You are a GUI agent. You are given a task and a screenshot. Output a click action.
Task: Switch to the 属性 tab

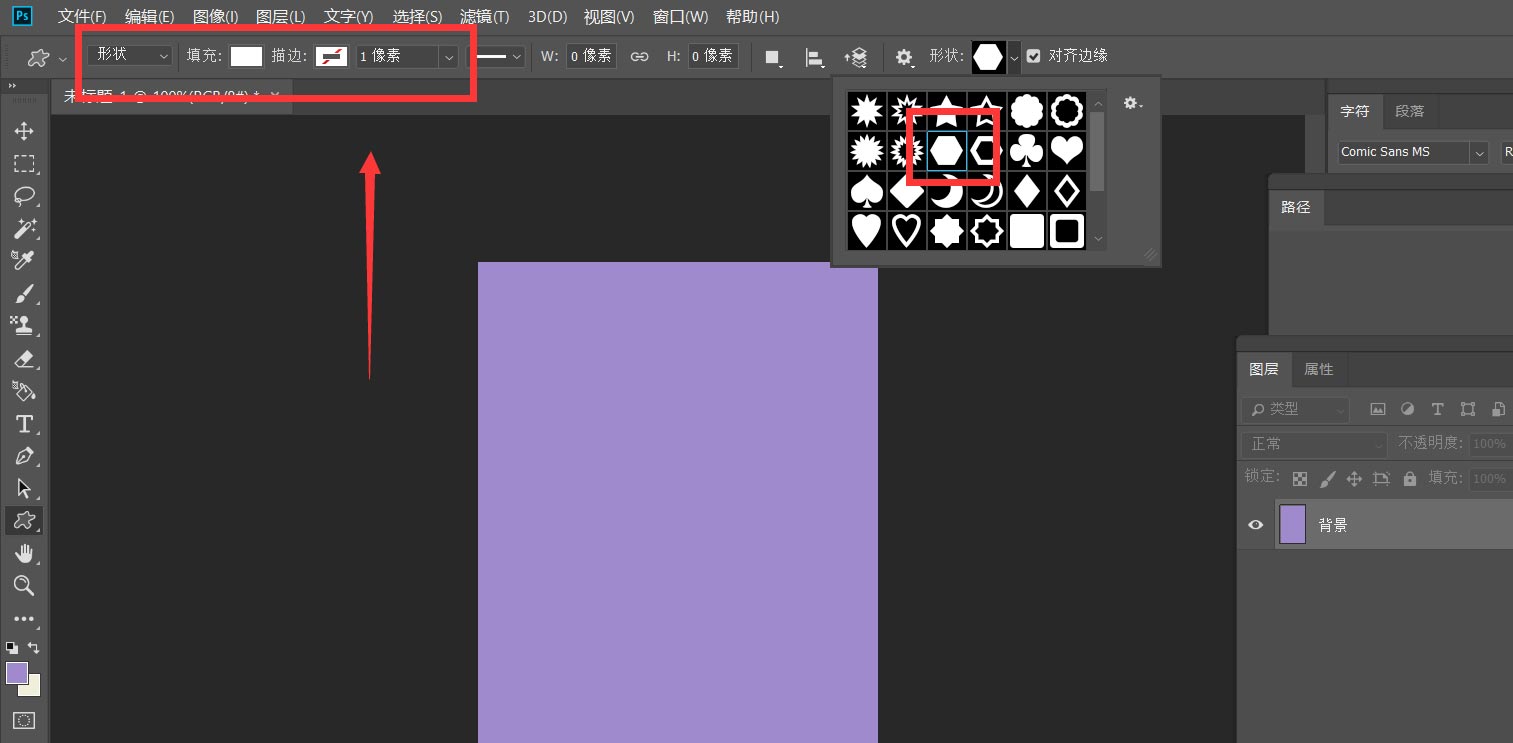[1318, 369]
